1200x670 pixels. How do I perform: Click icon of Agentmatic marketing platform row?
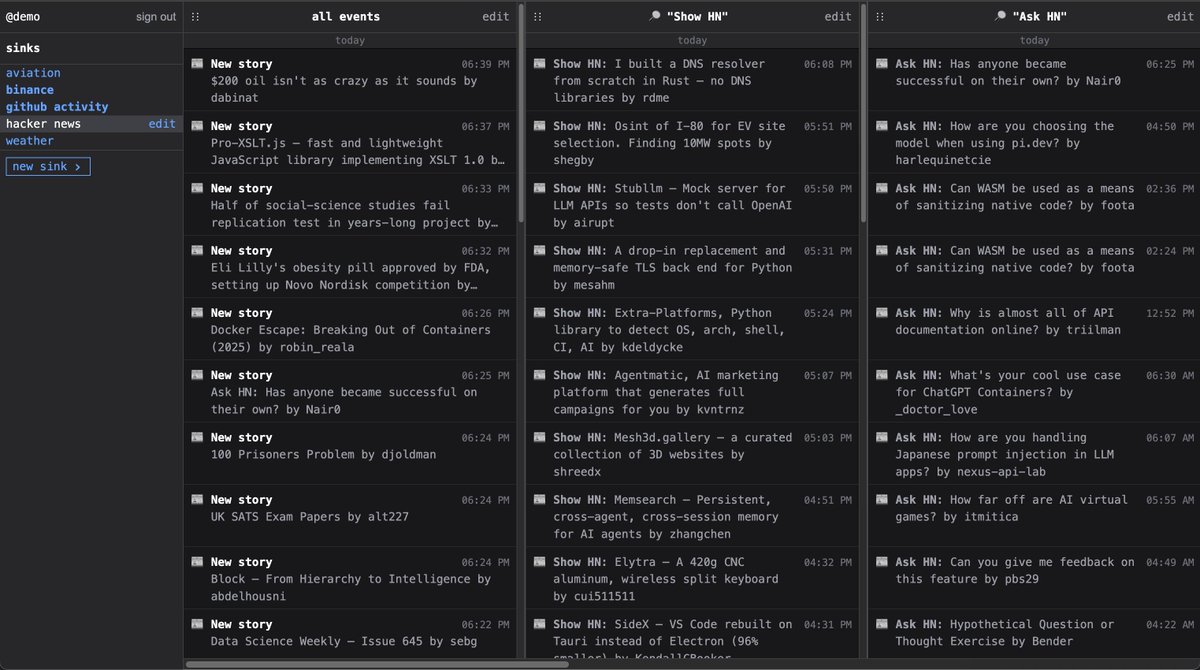(540, 375)
